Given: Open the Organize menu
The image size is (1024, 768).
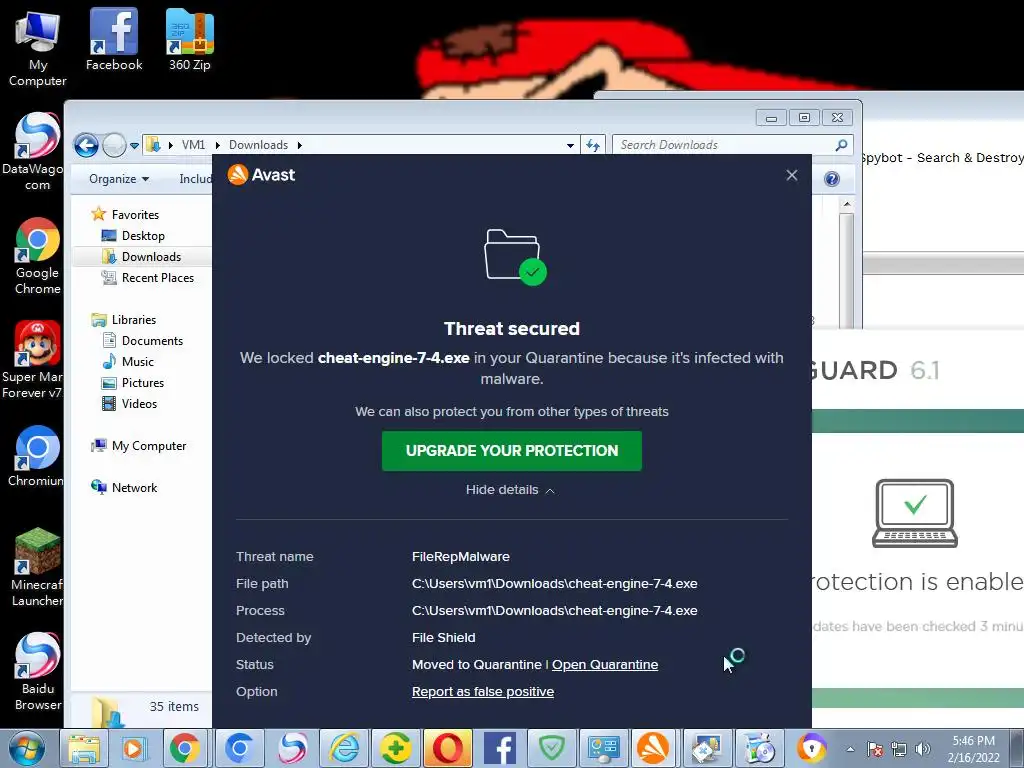Looking at the screenshot, I should pyautogui.click(x=119, y=179).
